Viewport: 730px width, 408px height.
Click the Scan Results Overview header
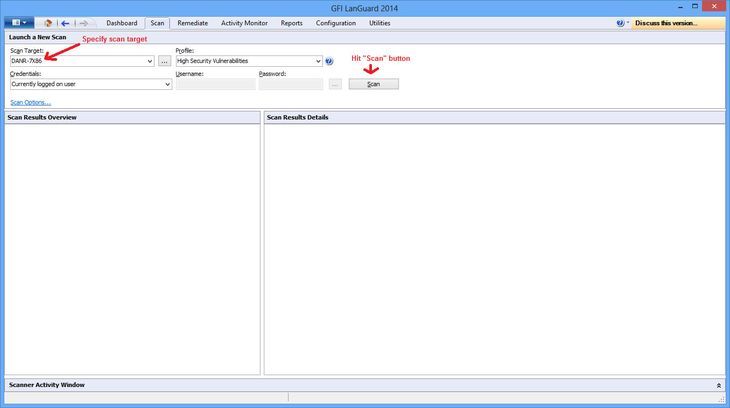(42, 117)
